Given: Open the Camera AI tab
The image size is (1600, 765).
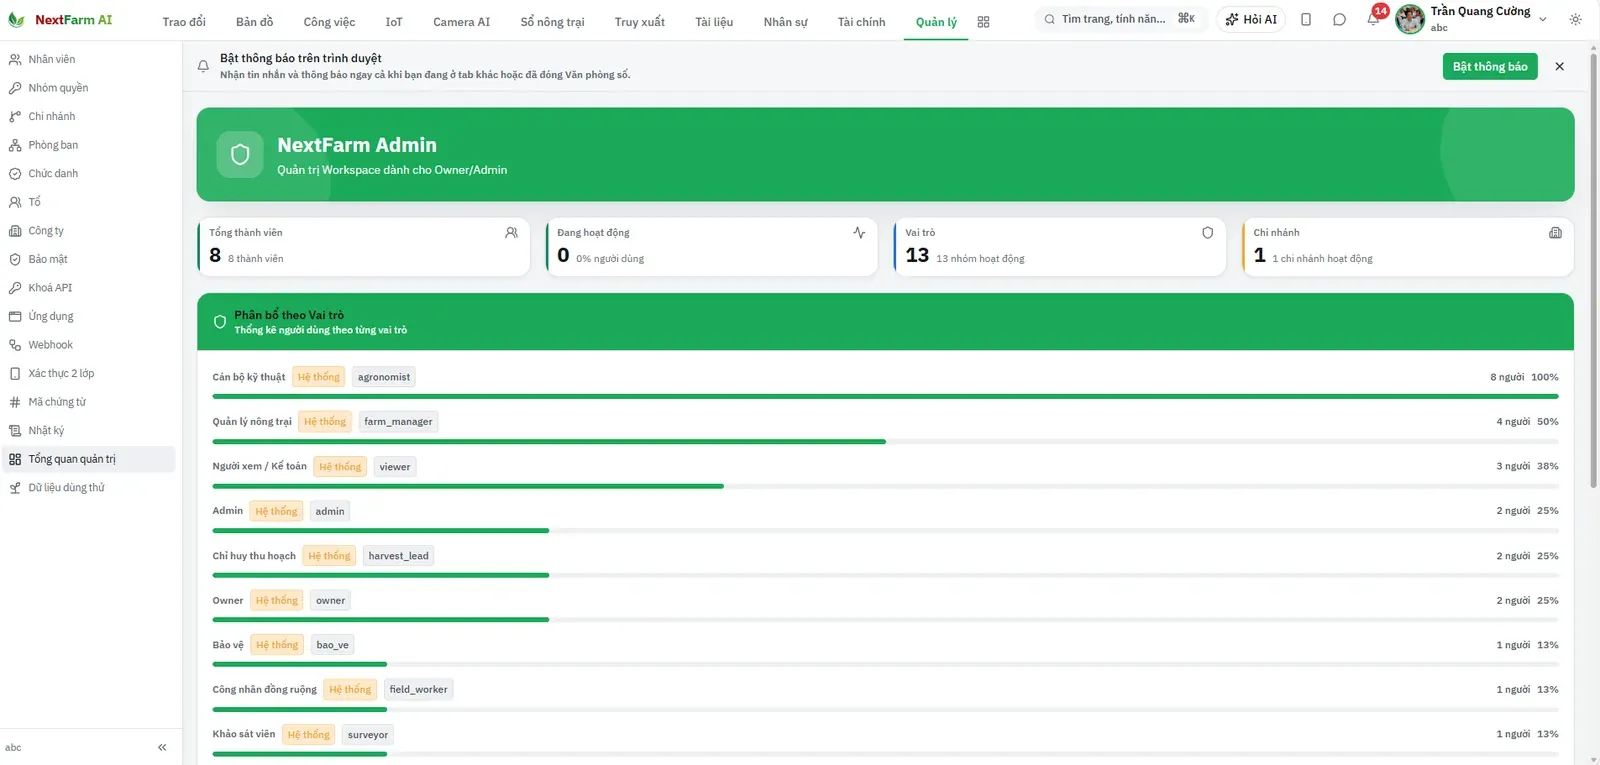Looking at the screenshot, I should click(x=462, y=22).
